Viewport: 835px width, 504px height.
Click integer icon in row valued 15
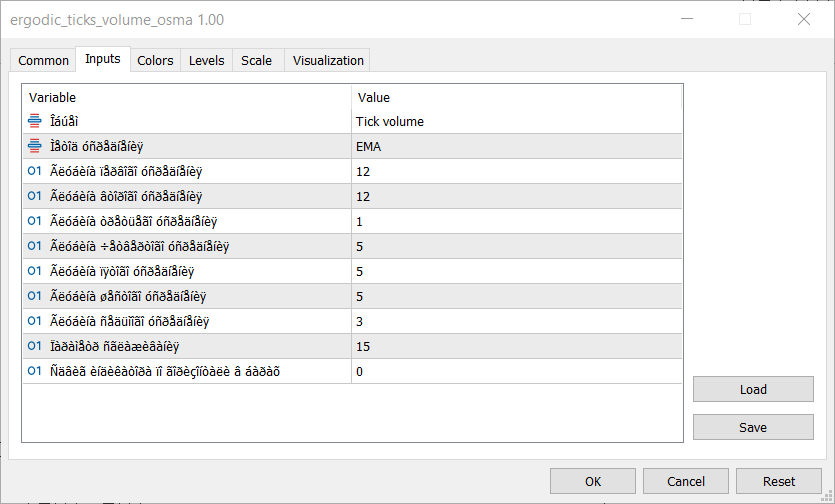pos(35,346)
